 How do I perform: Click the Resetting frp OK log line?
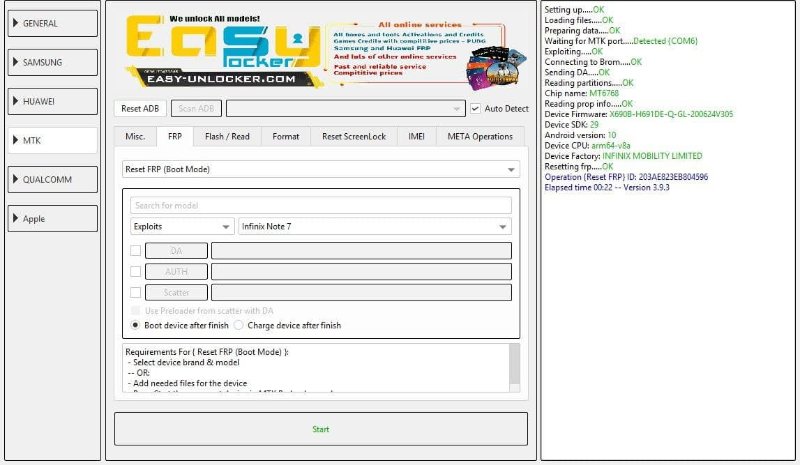point(579,166)
